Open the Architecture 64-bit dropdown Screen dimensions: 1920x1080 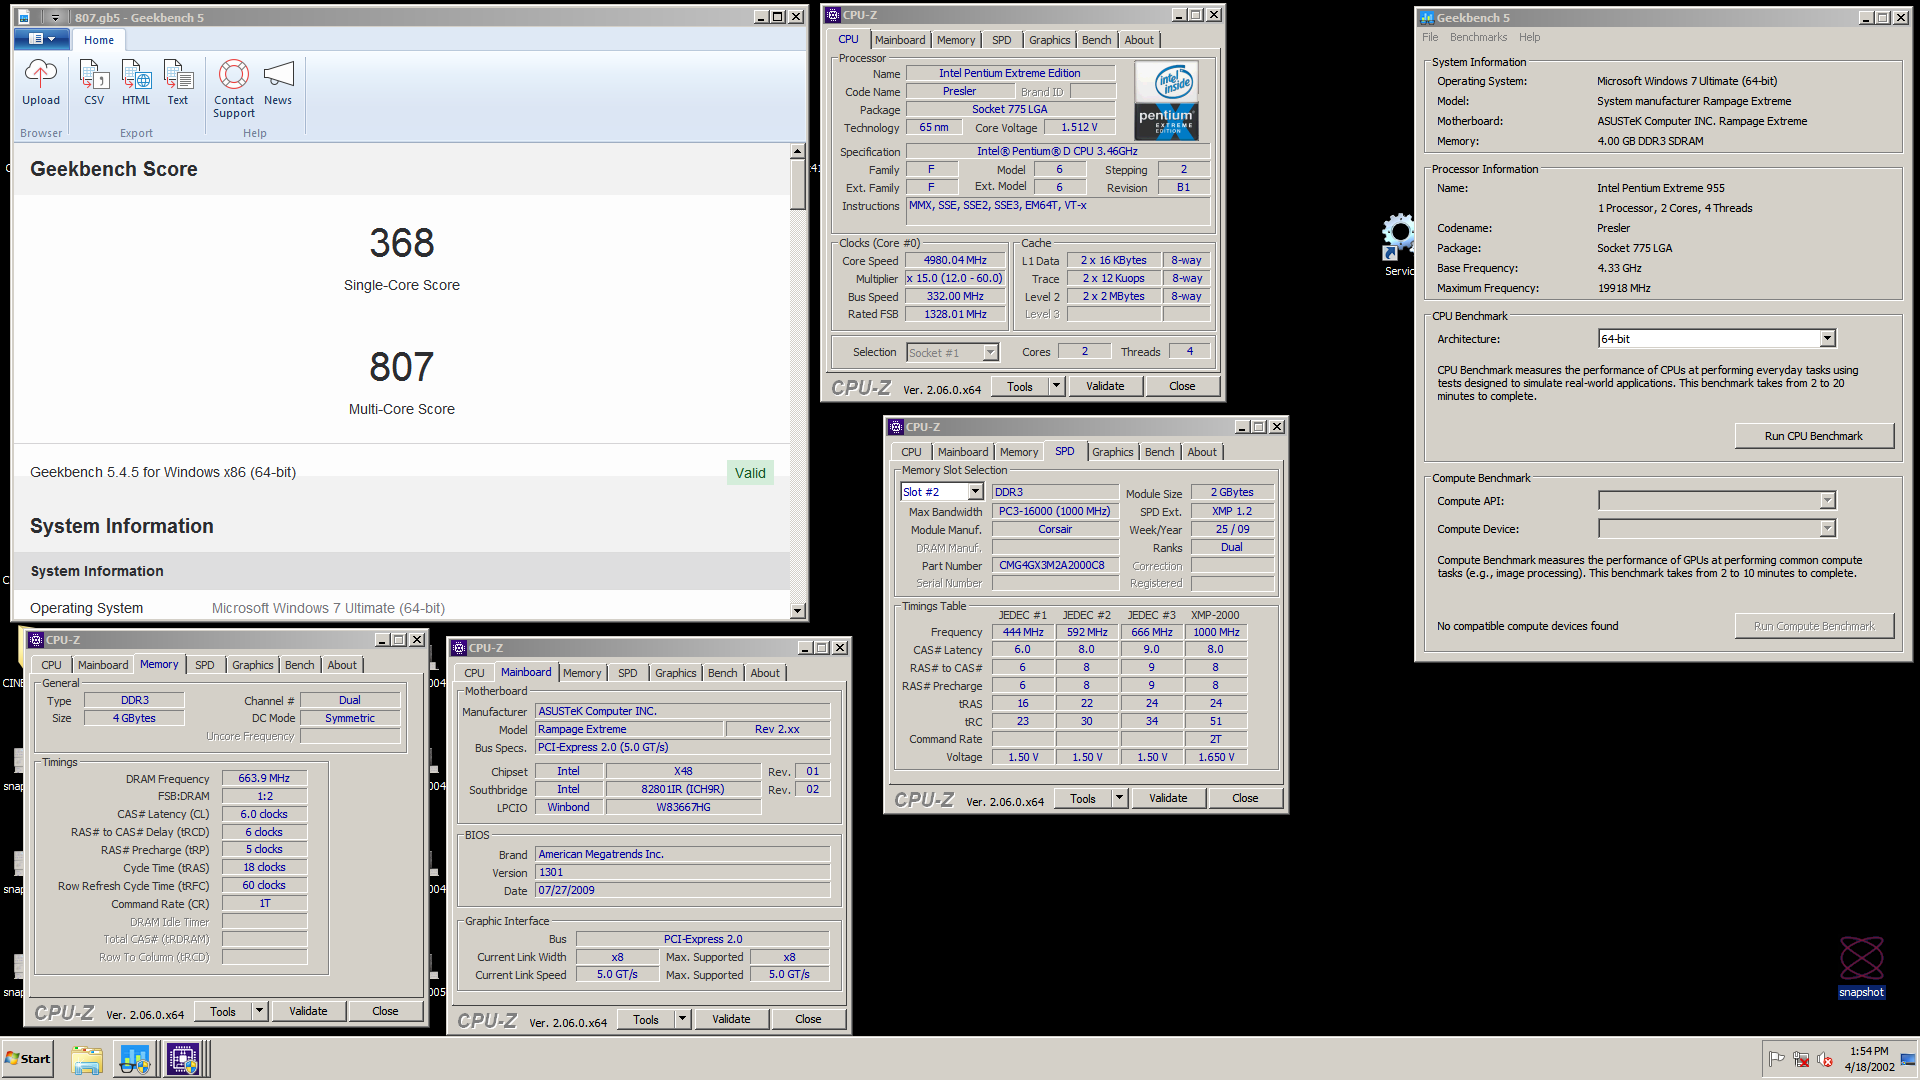pyautogui.click(x=1717, y=339)
